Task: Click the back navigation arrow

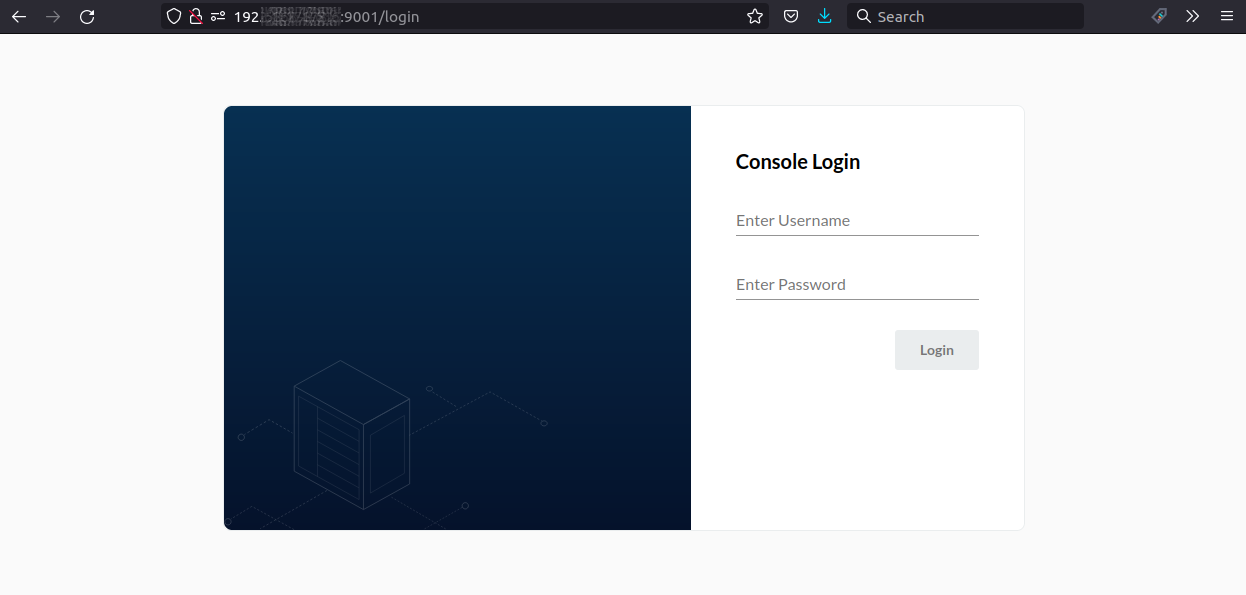Action: (x=19, y=16)
